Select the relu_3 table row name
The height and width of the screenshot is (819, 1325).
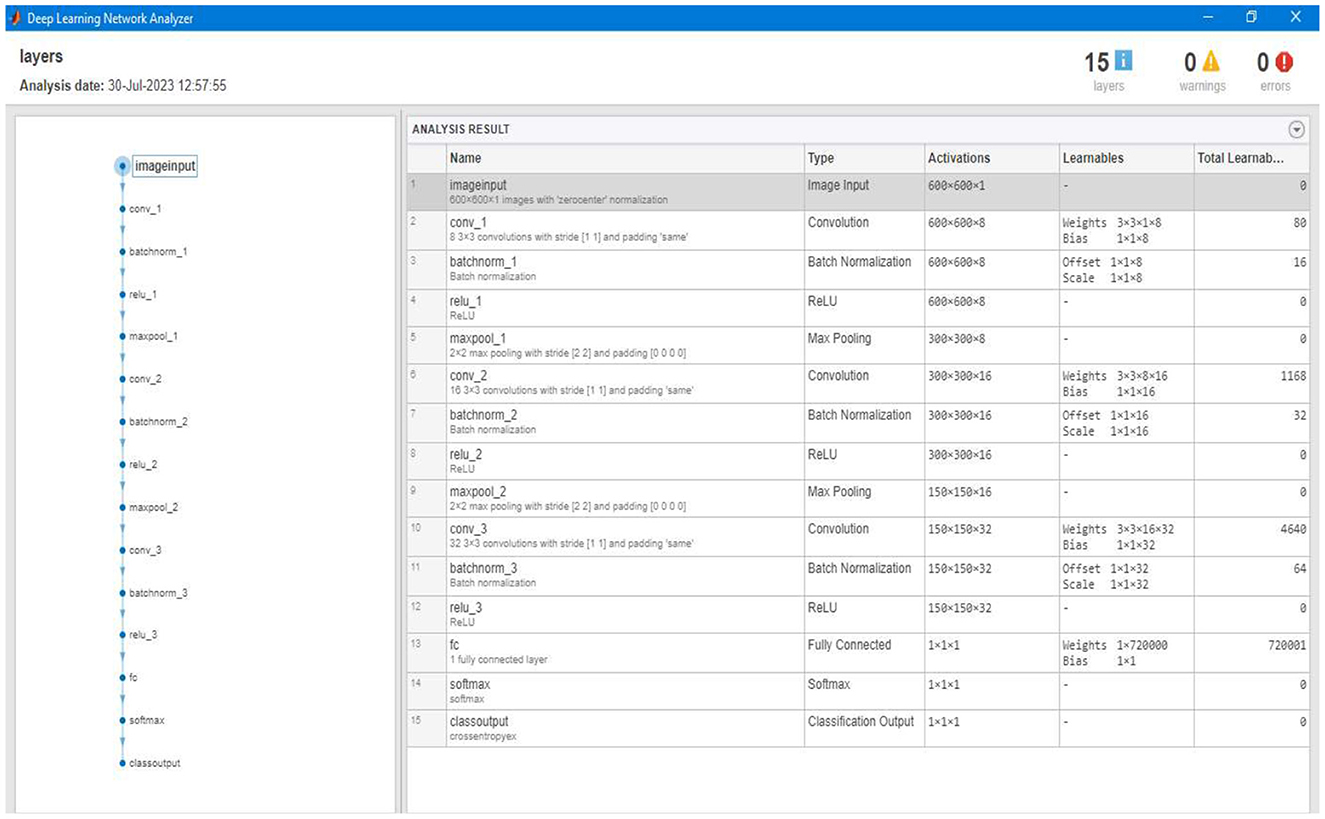tap(467, 607)
